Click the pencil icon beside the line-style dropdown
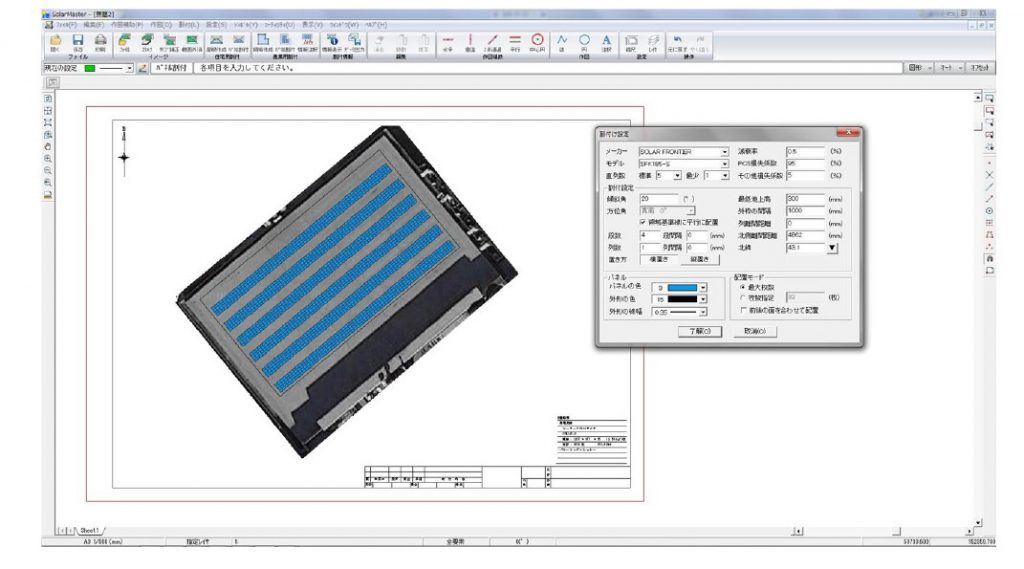This screenshot has height=569, width=1024. (x=142, y=68)
